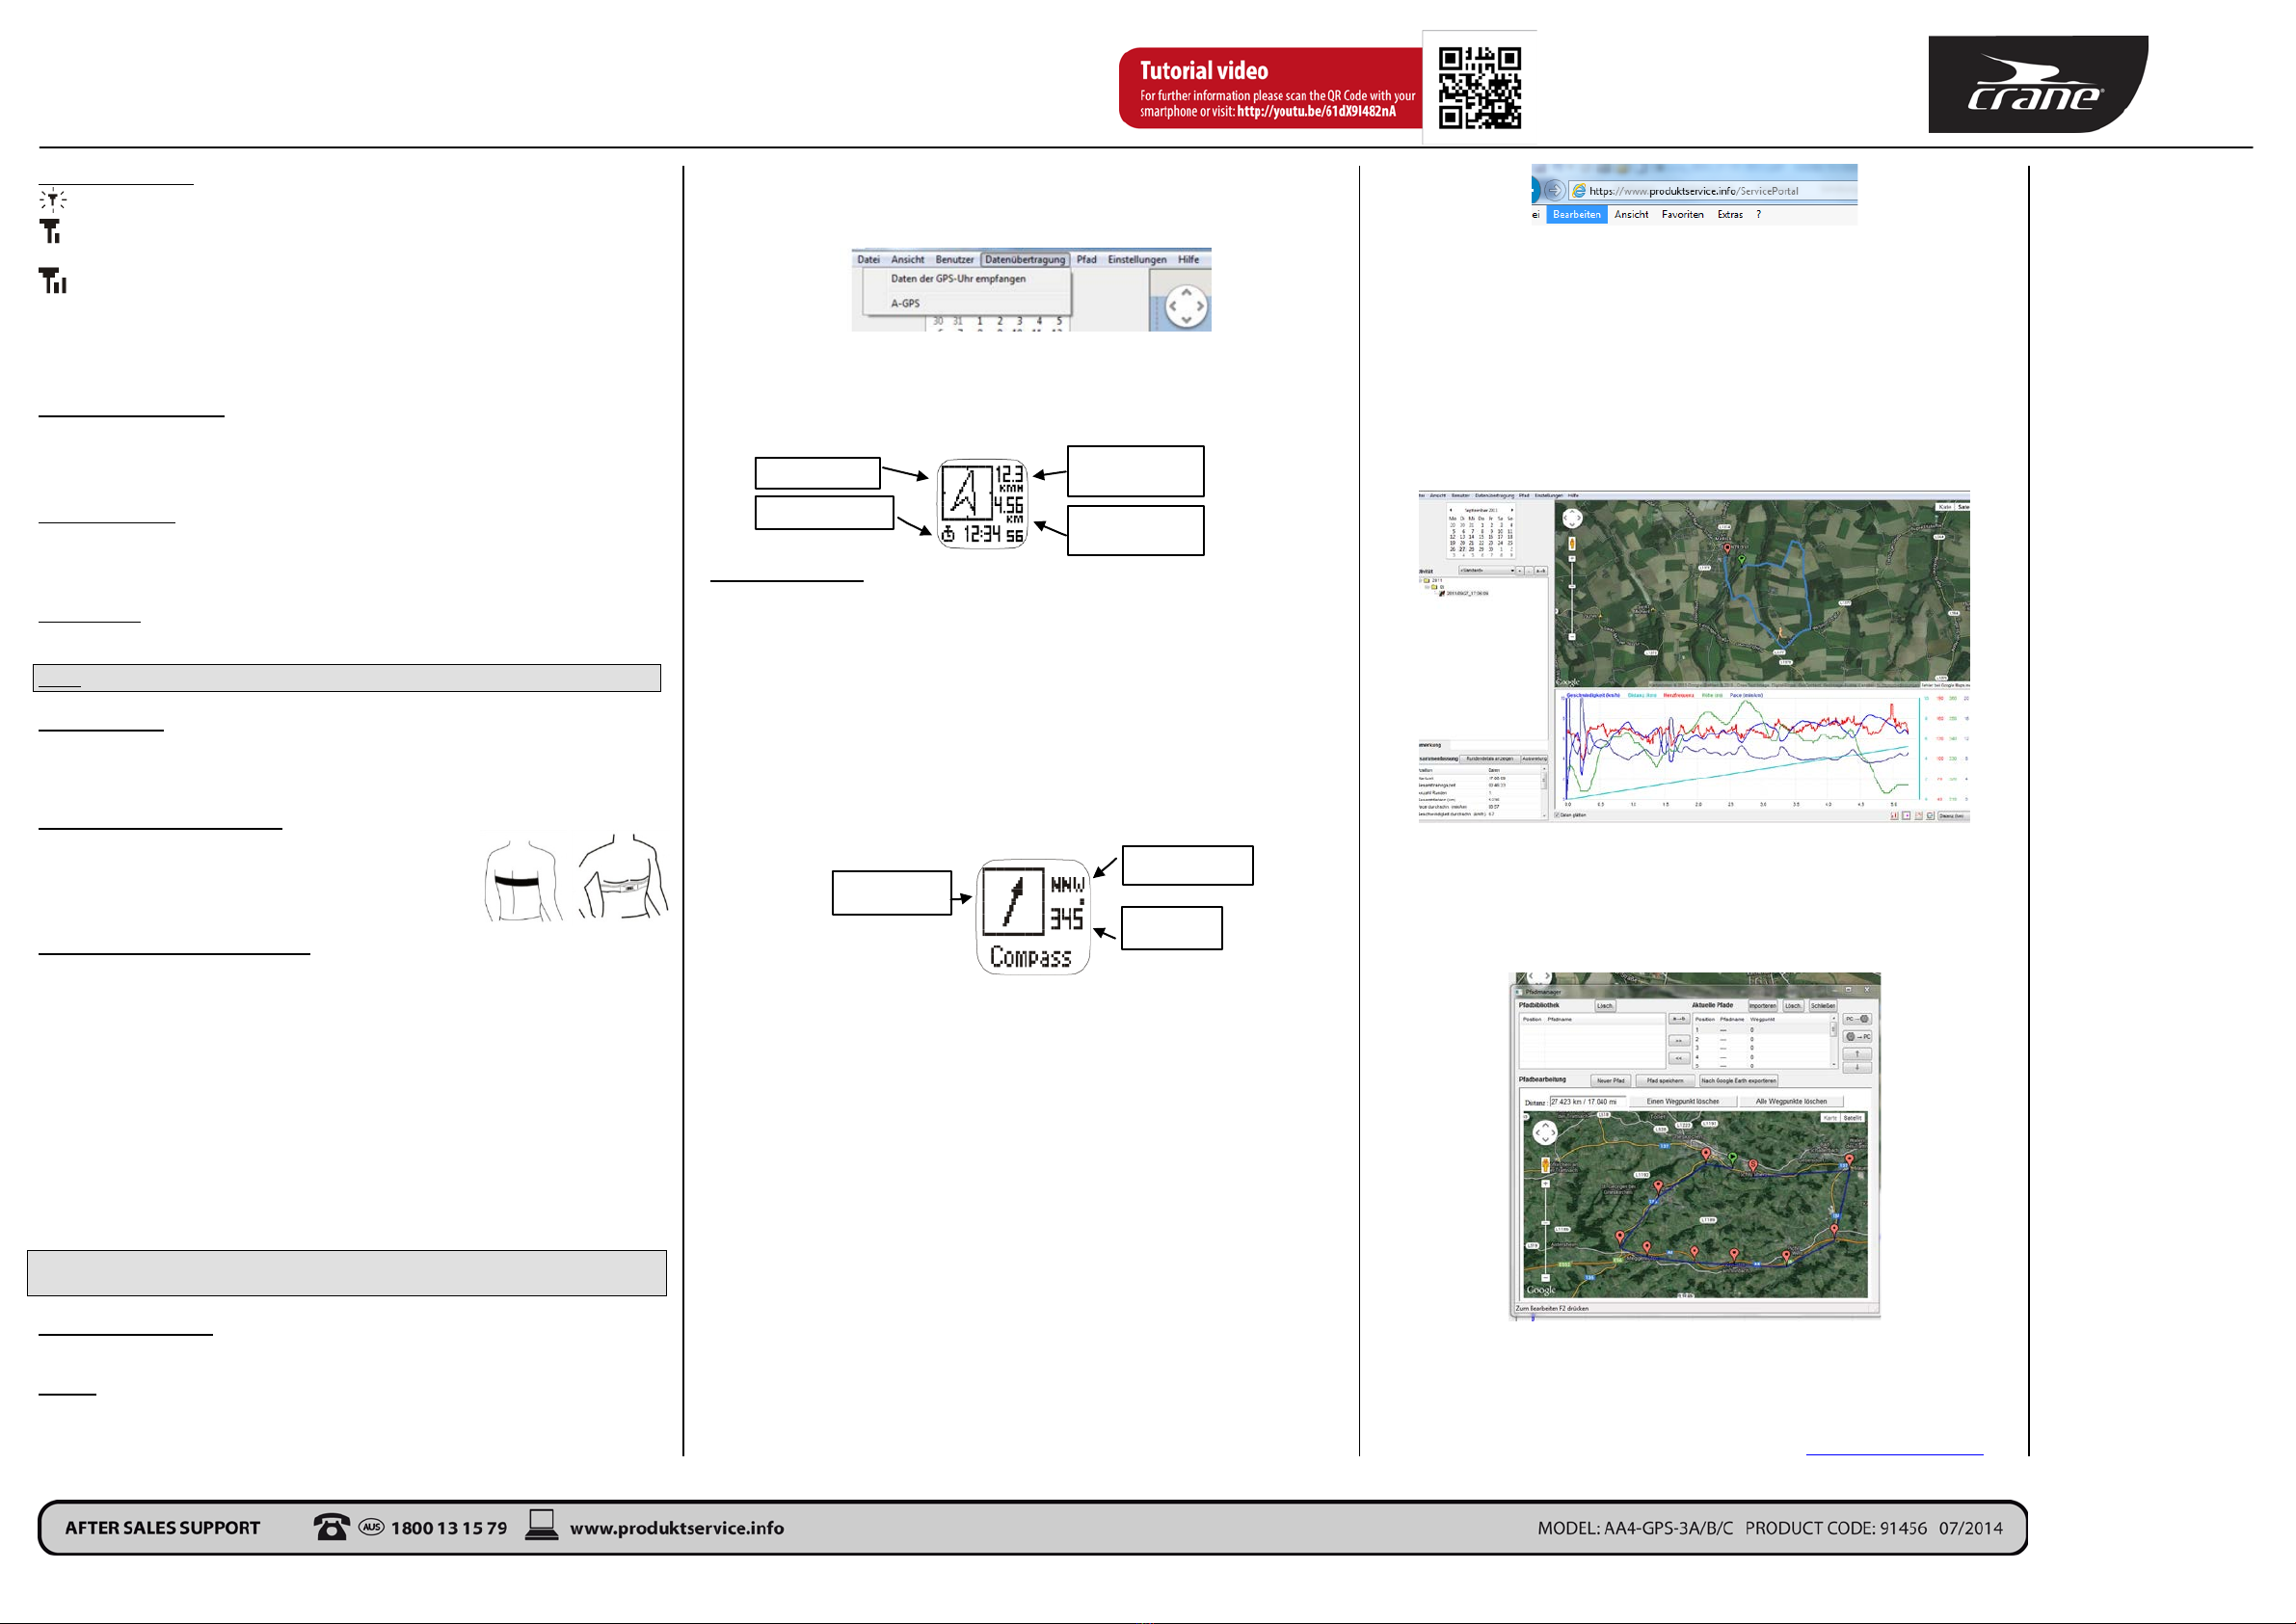Open the Datei menu above the dropdown
The height and width of the screenshot is (1624, 2296).
868,259
